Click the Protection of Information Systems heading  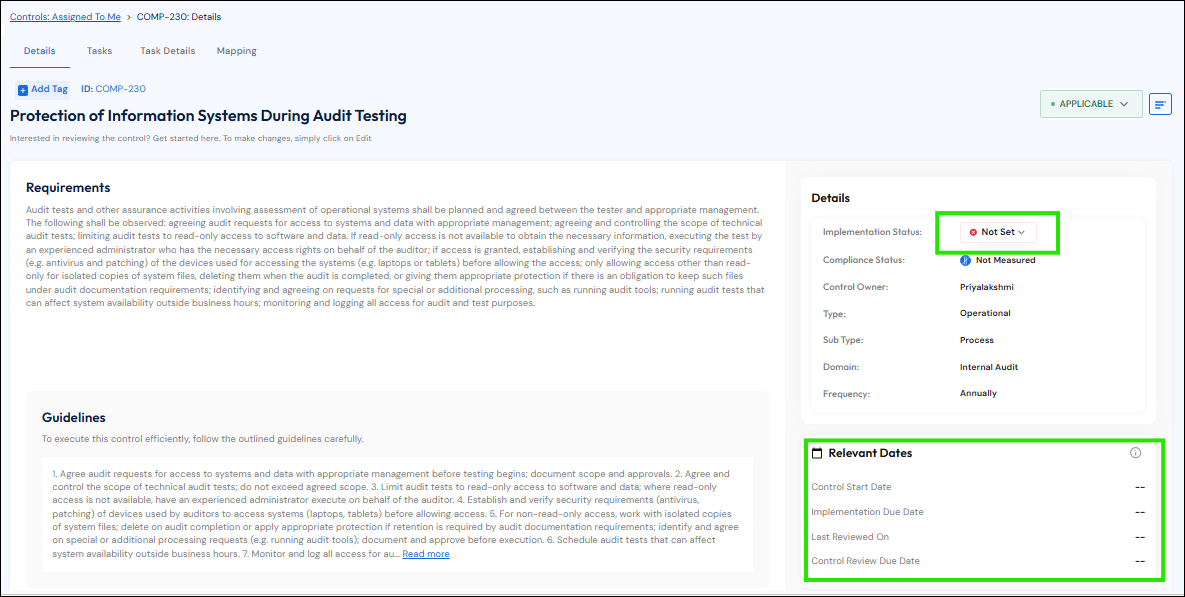208,116
